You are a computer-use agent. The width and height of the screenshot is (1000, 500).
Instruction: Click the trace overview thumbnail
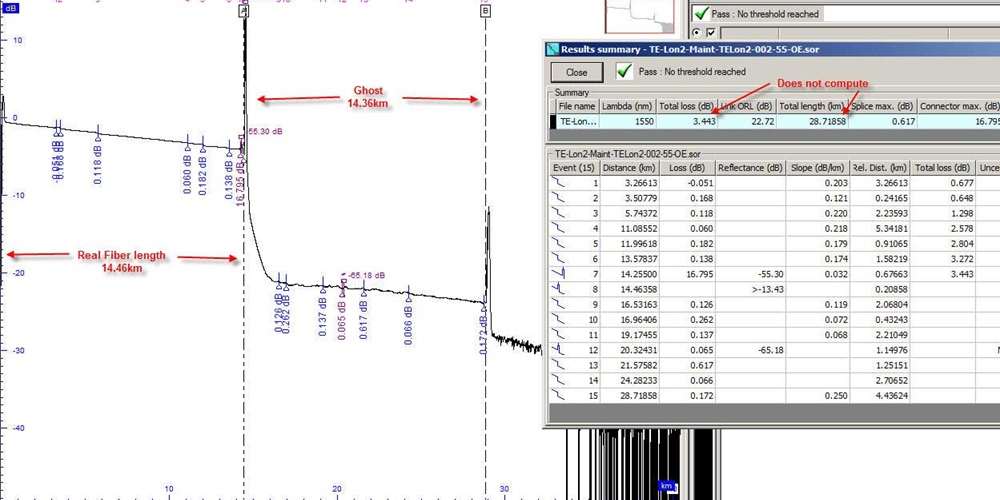[x=640, y=16]
